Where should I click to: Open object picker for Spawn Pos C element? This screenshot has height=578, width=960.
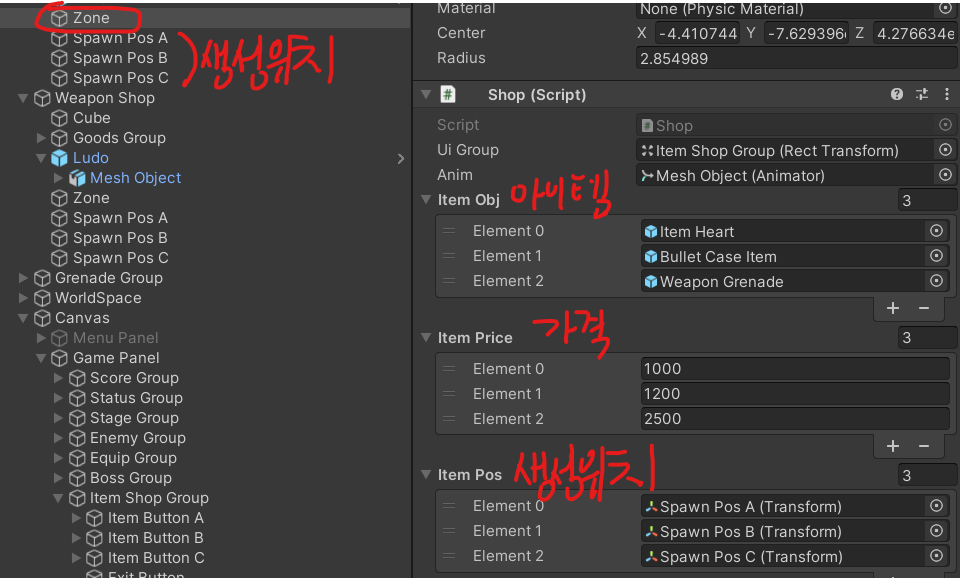[x=936, y=557]
